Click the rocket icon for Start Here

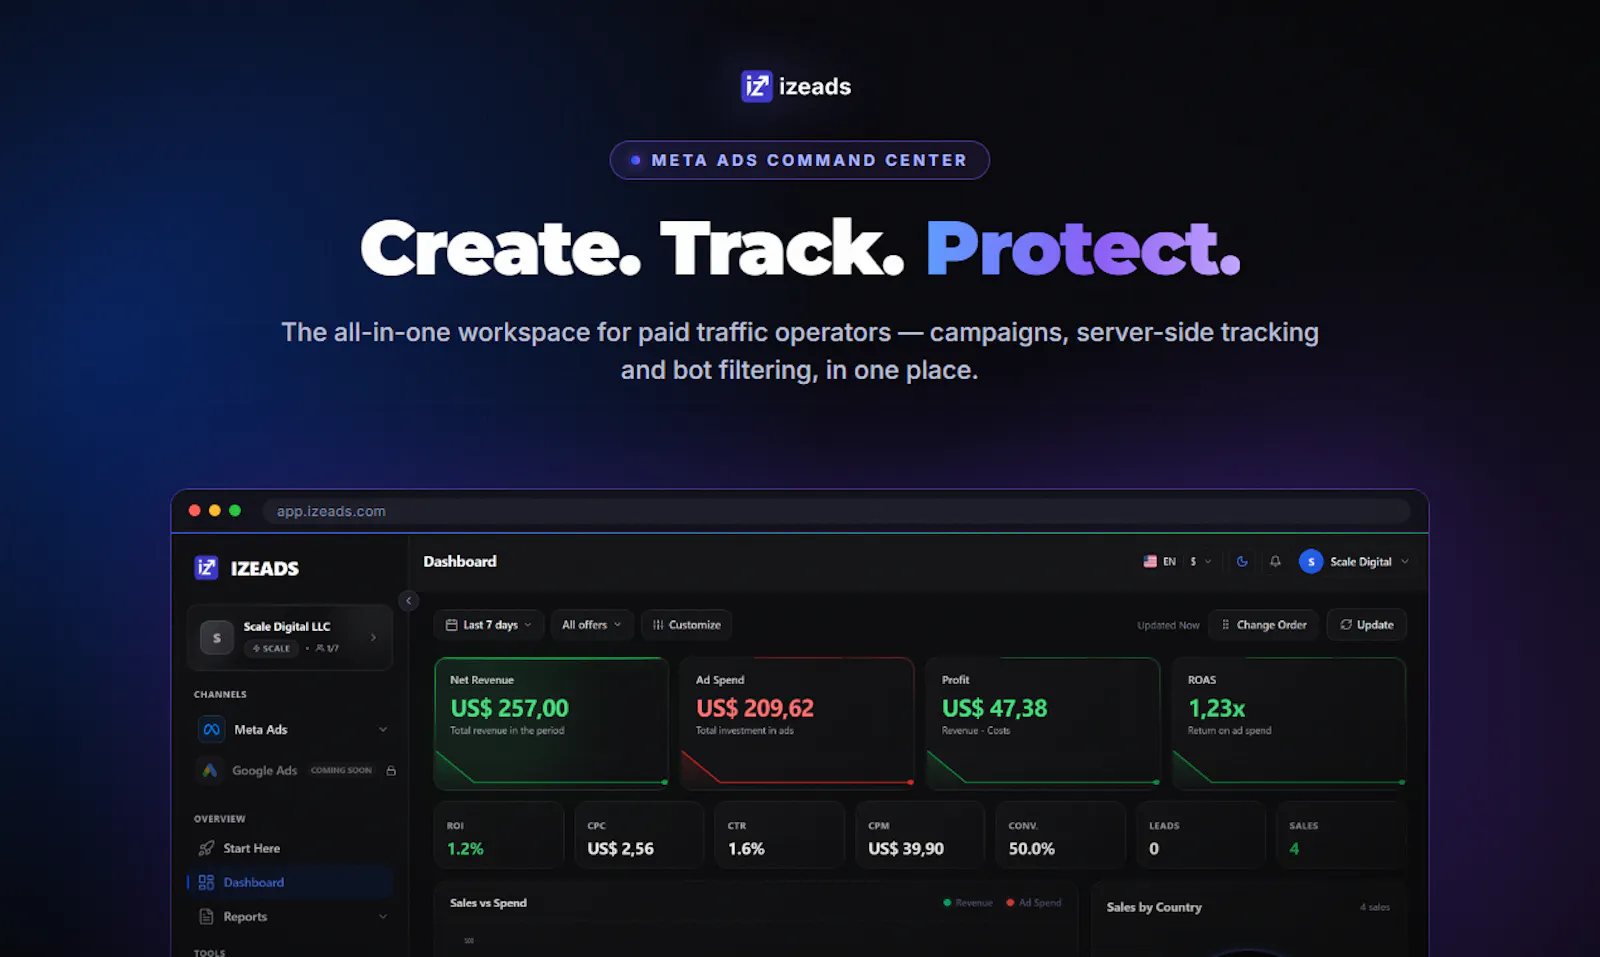[x=206, y=848]
